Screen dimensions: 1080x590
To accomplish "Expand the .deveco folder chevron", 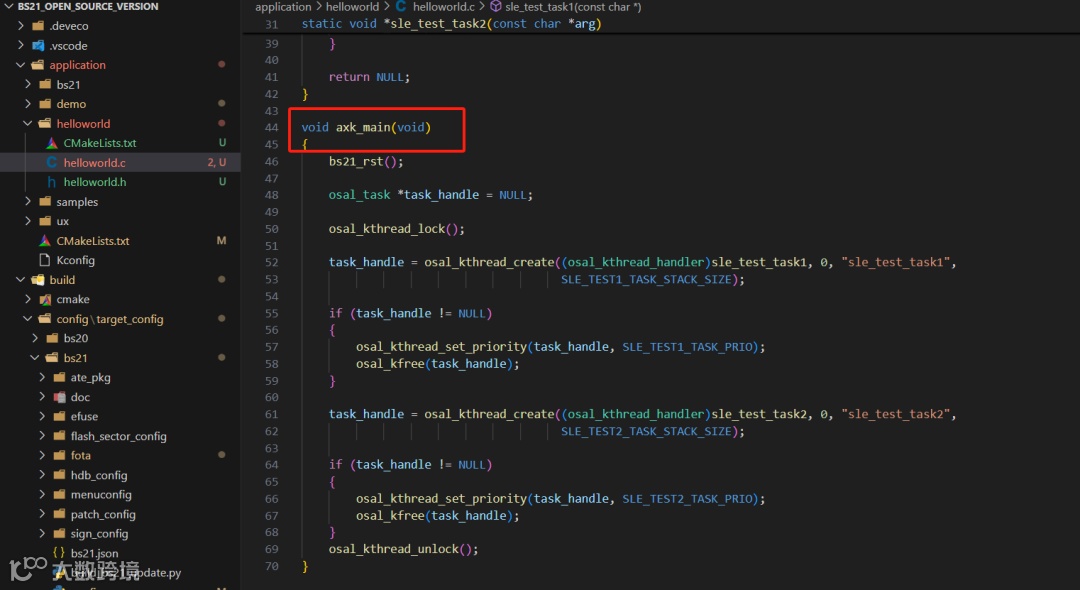I will (21, 25).
